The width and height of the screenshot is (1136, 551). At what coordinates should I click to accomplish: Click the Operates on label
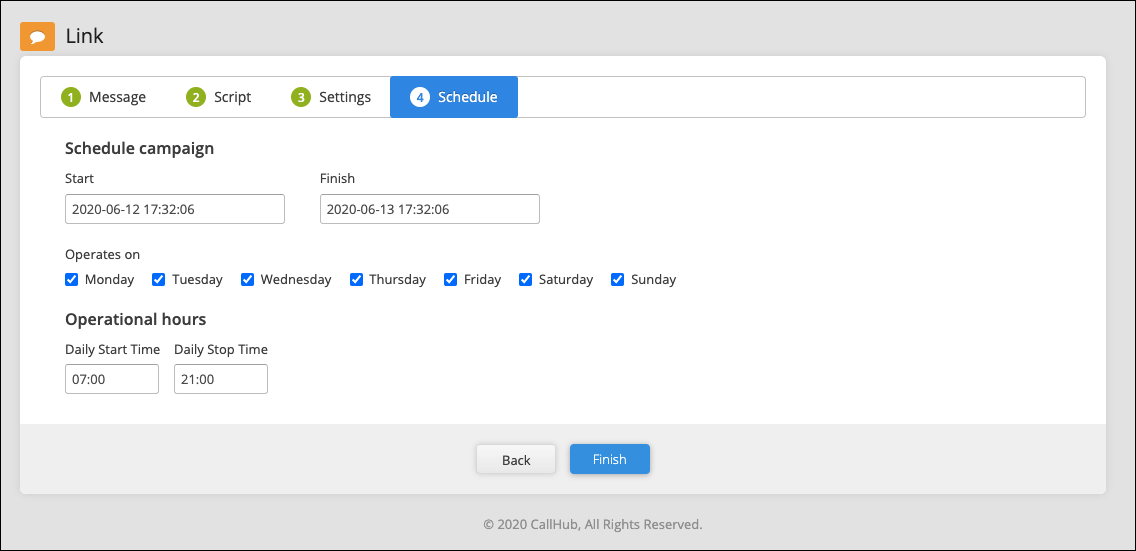[102, 255]
